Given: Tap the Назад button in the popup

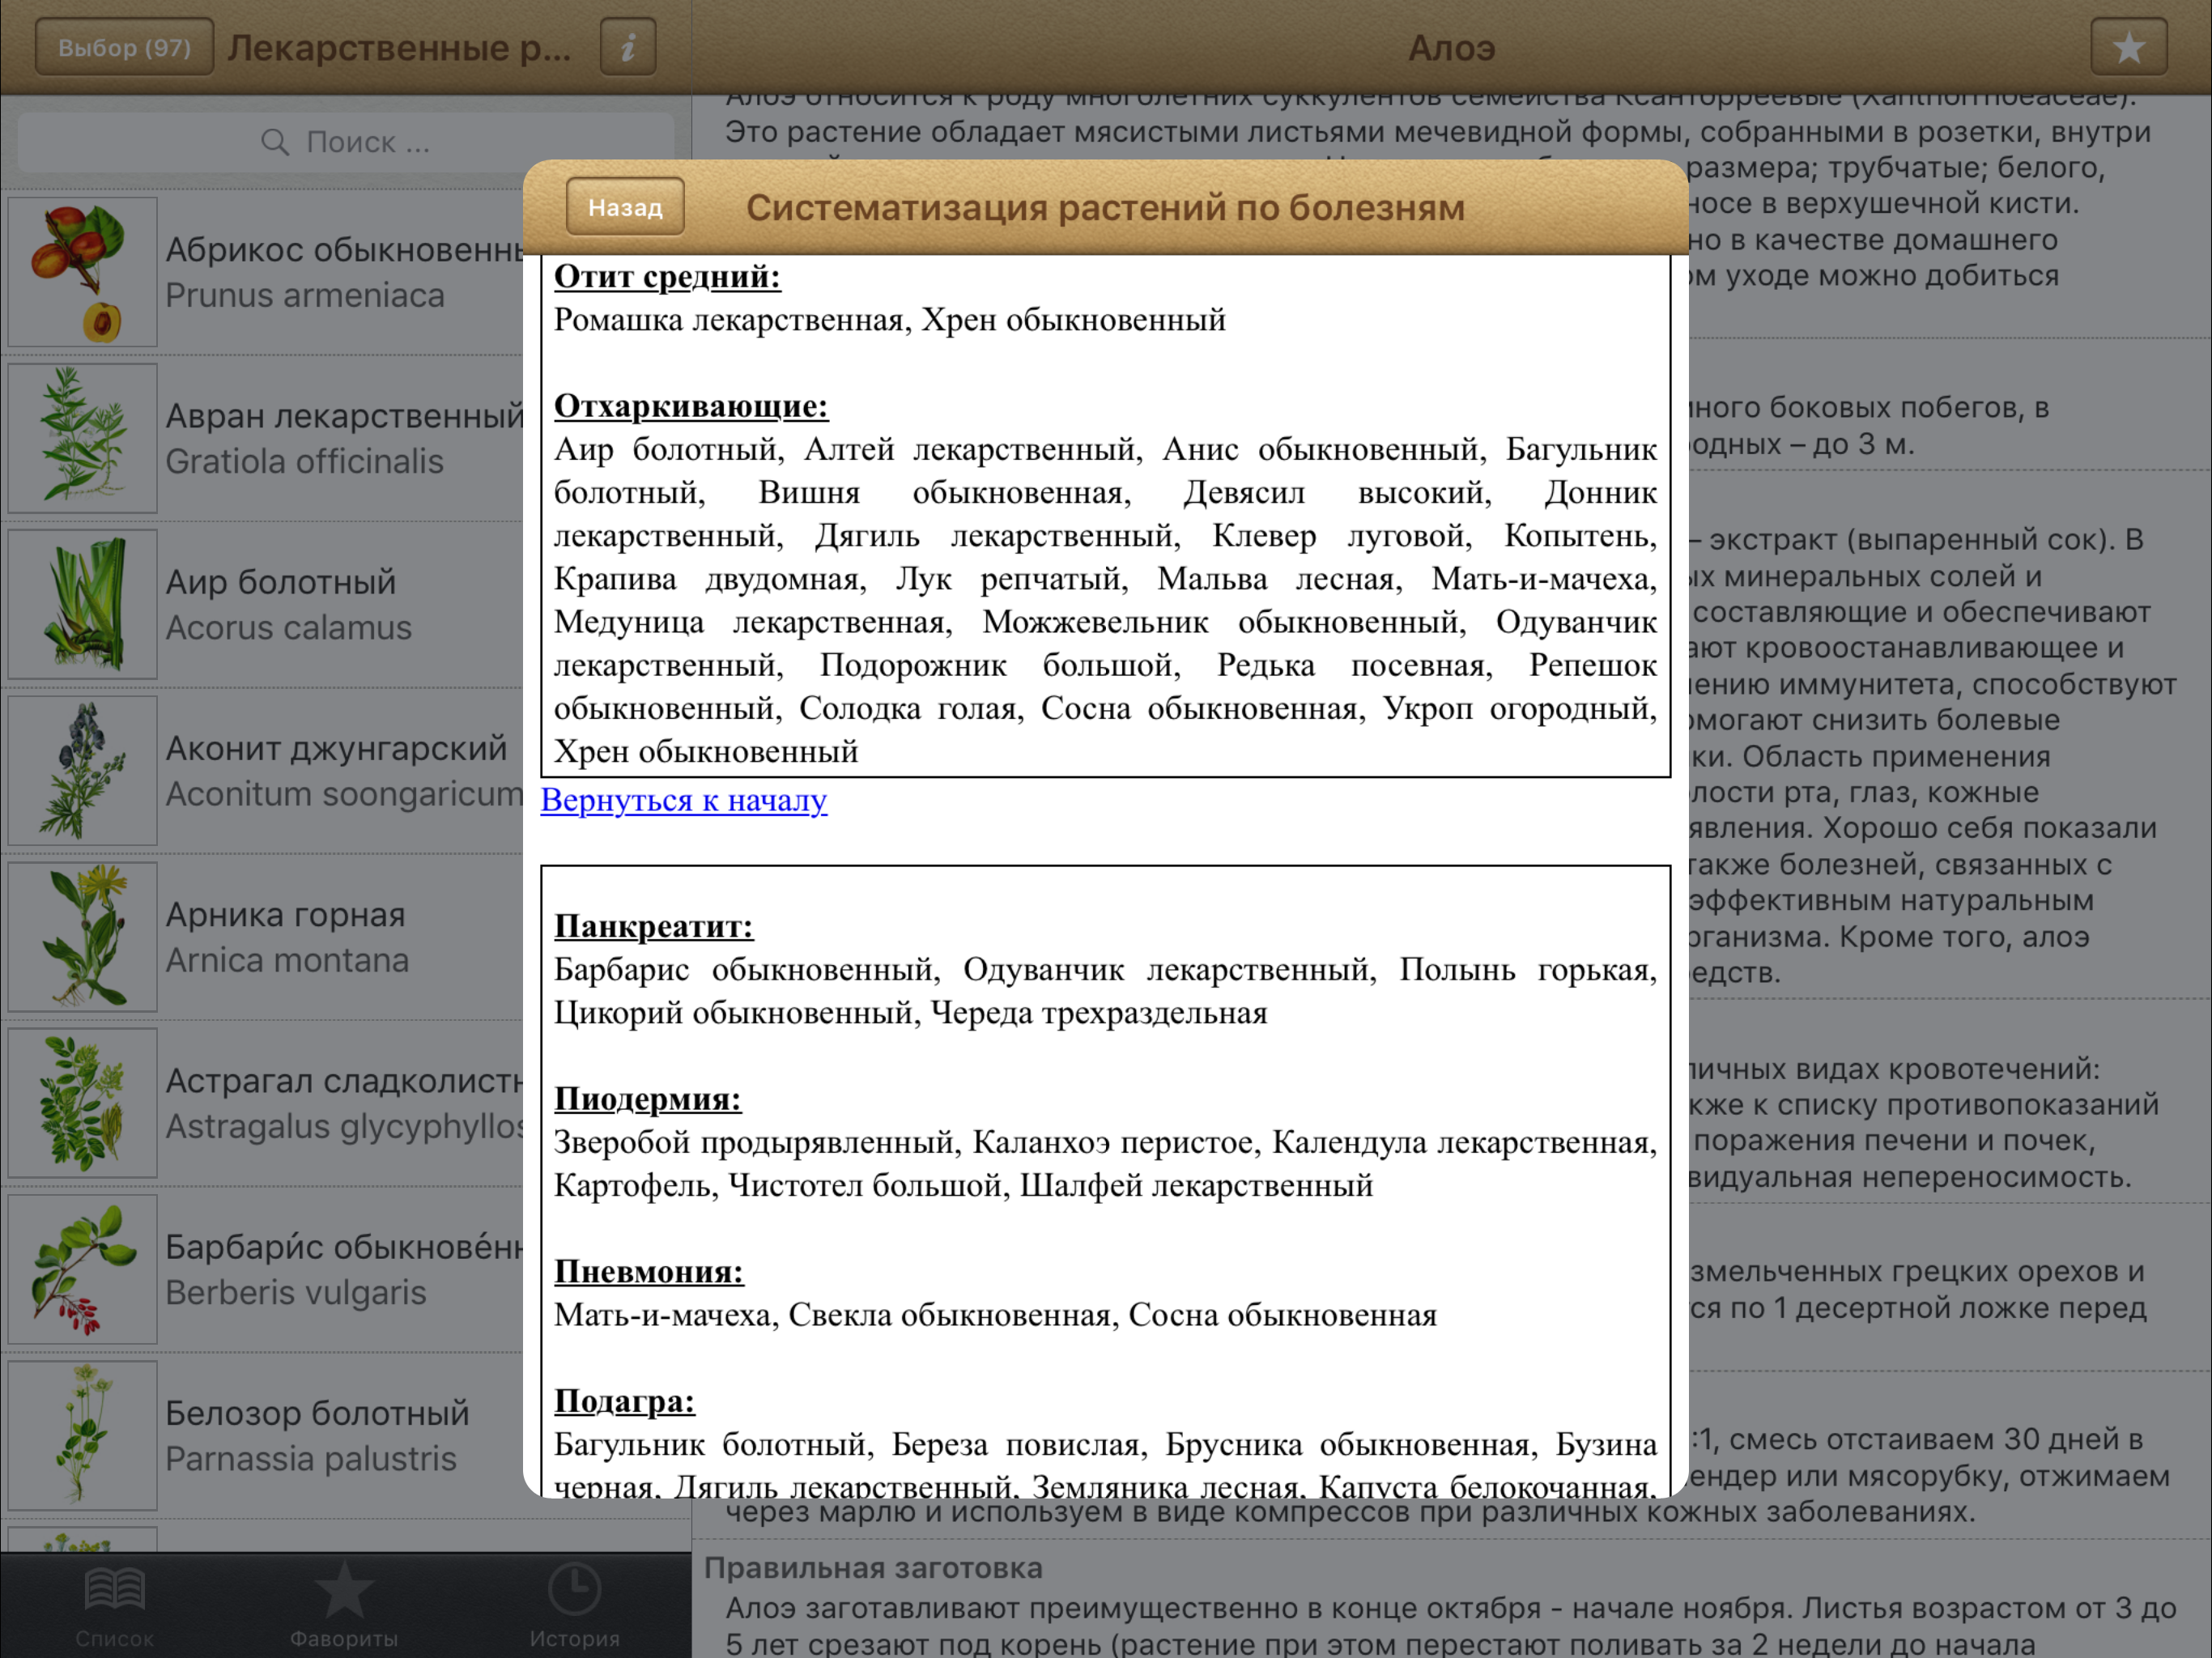Looking at the screenshot, I should tap(625, 207).
